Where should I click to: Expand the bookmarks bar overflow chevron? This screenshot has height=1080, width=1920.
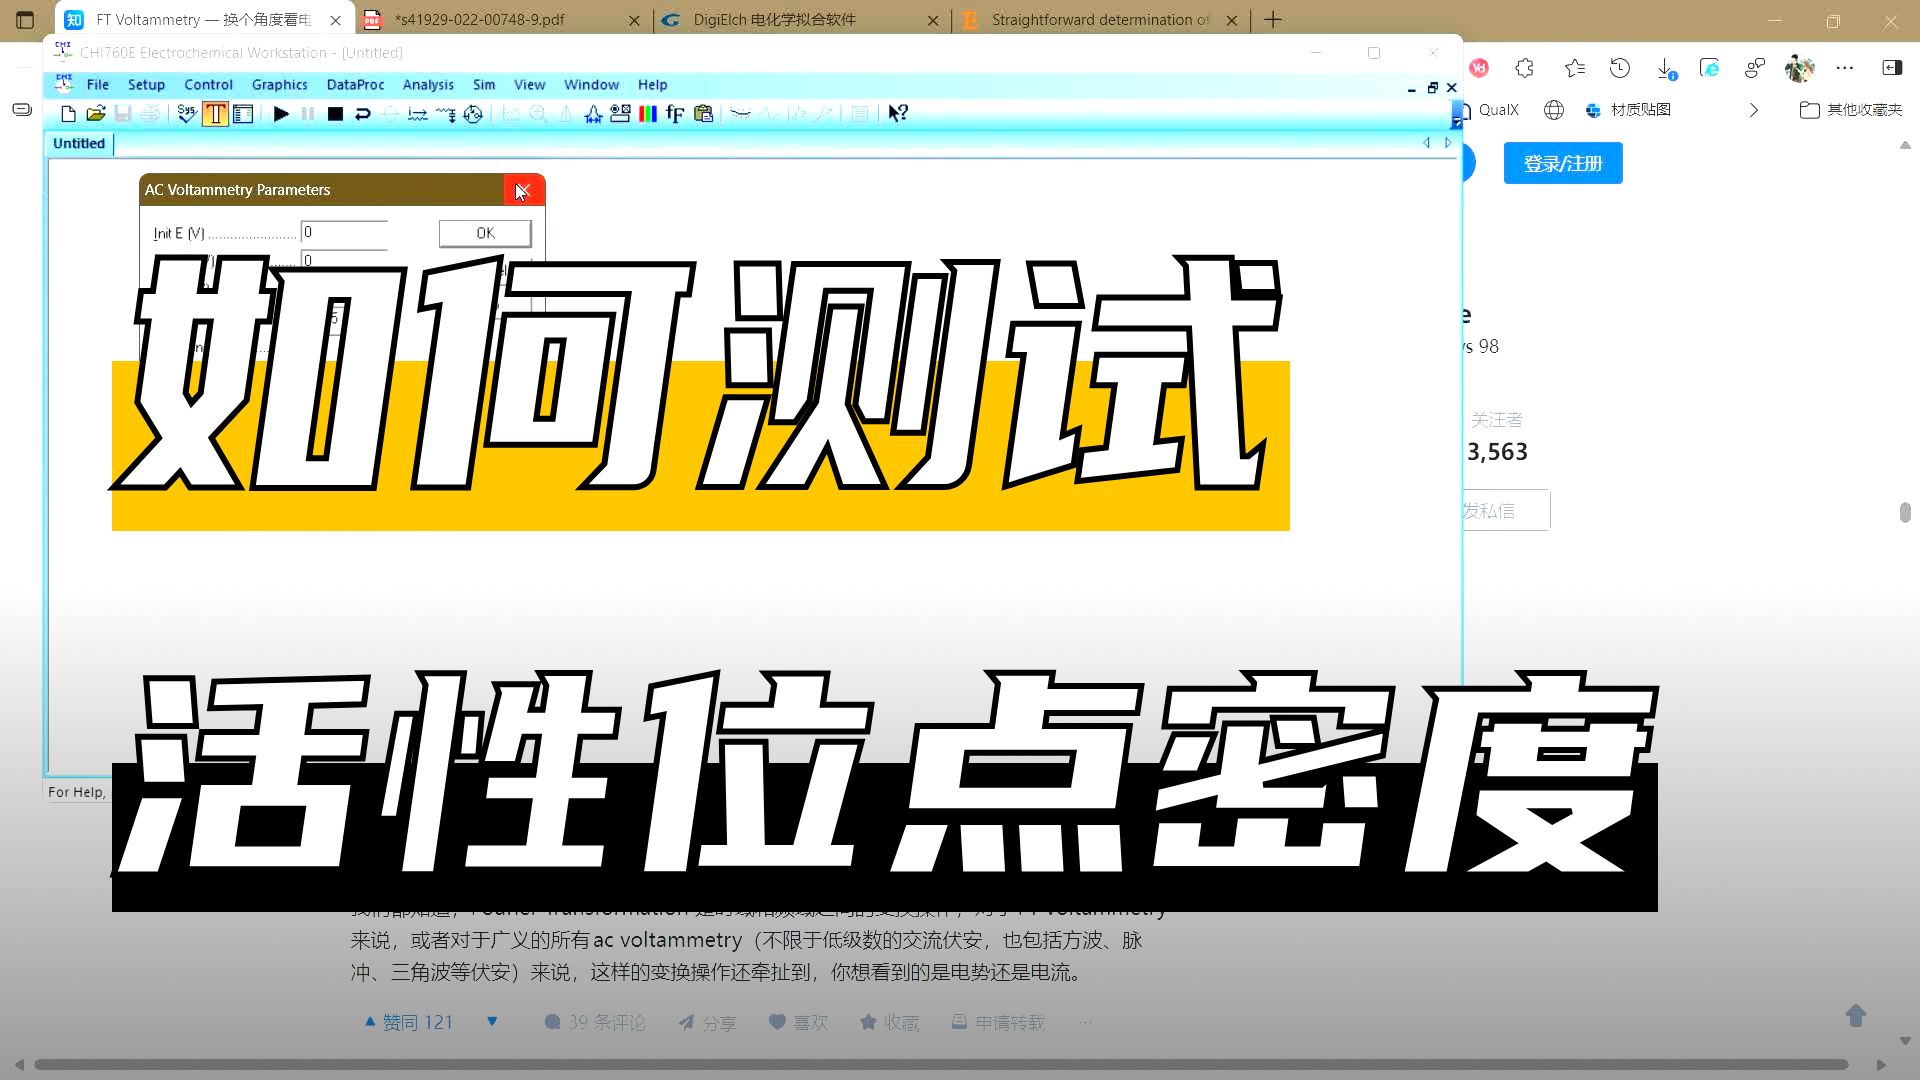(1753, 110)
